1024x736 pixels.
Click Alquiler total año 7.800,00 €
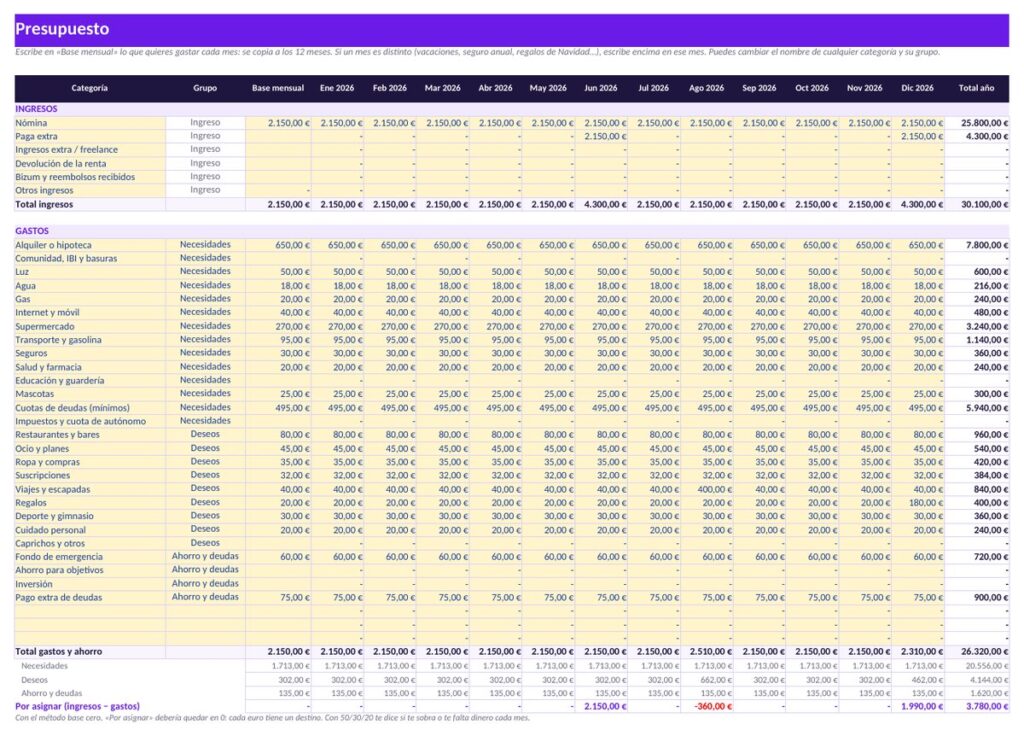[976, 245]
